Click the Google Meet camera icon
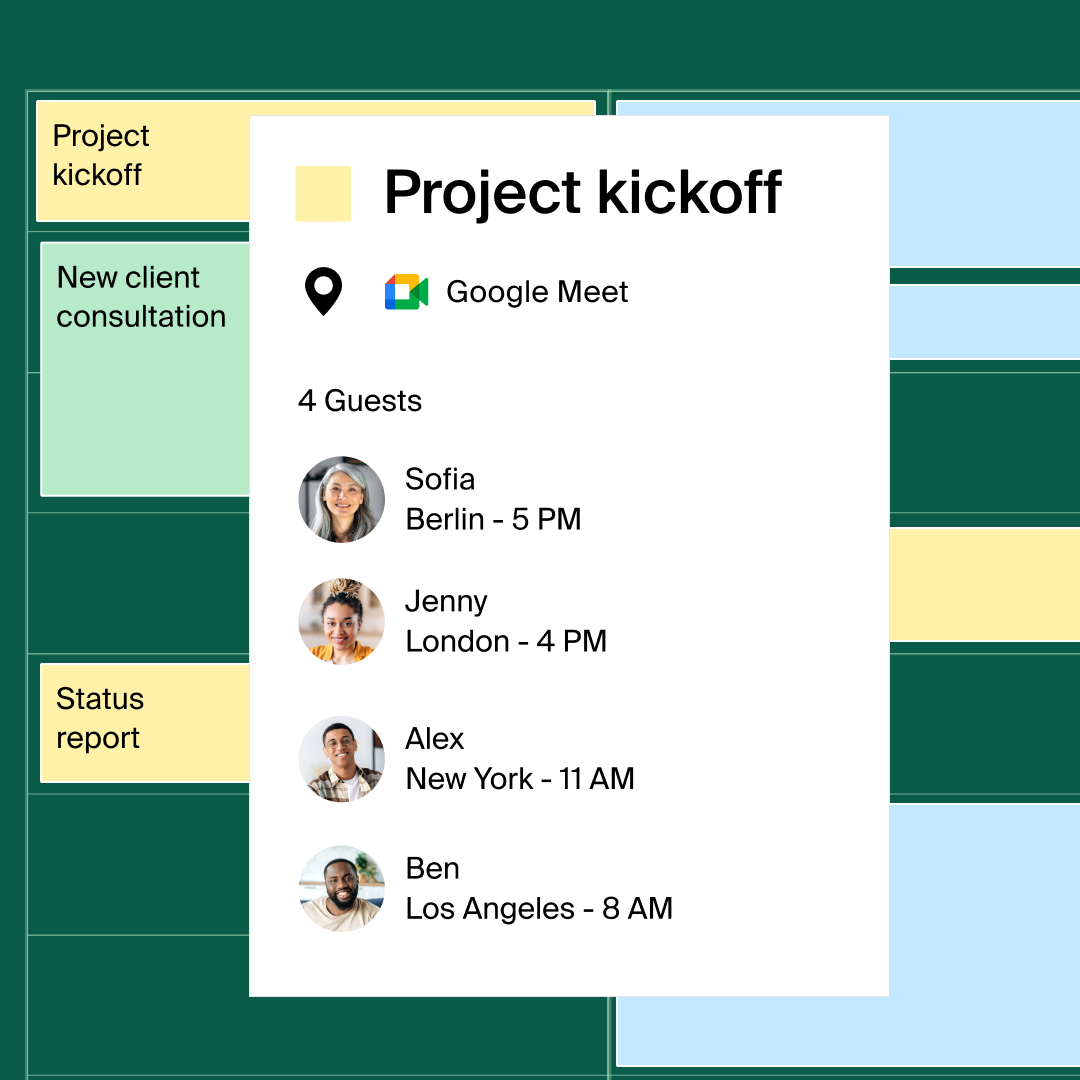Viewport: 1080px width, 1080px height. click(x=406, y=292)
